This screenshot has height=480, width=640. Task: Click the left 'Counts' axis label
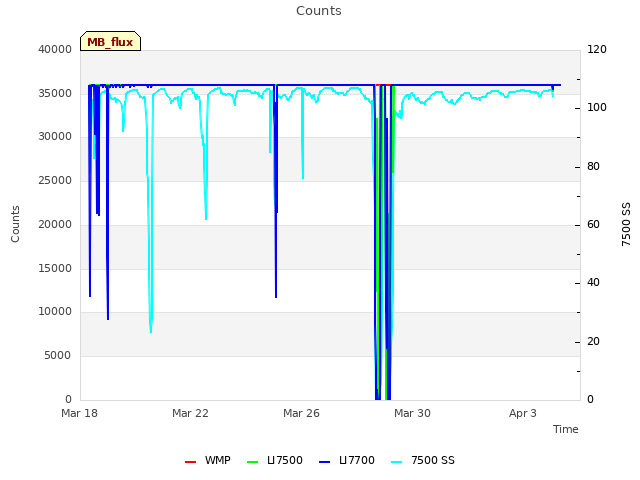tap(15, 224)
